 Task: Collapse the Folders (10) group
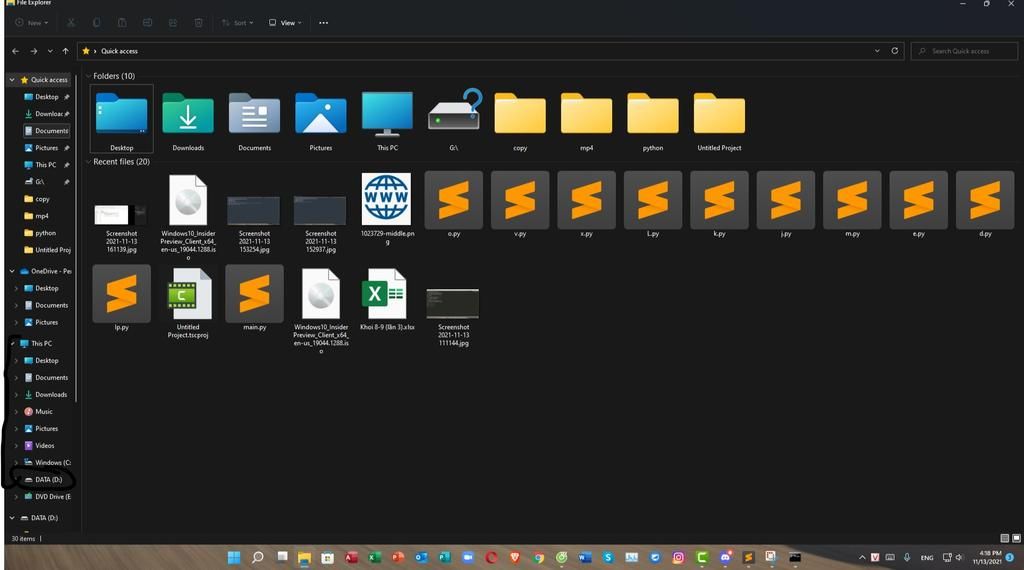click(88, 76)
